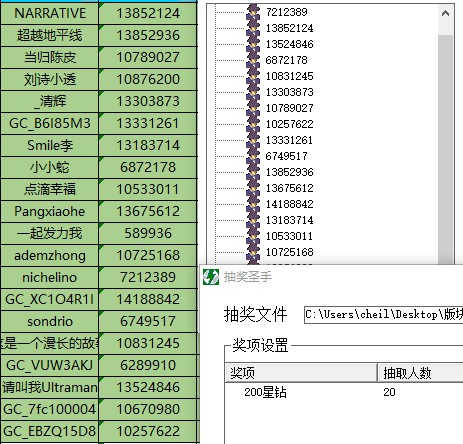The width and height of the screenshot is (463, 444).
Task: Click the GC_VUW3AKJ name cell
Action: click(x=50, y=365)
